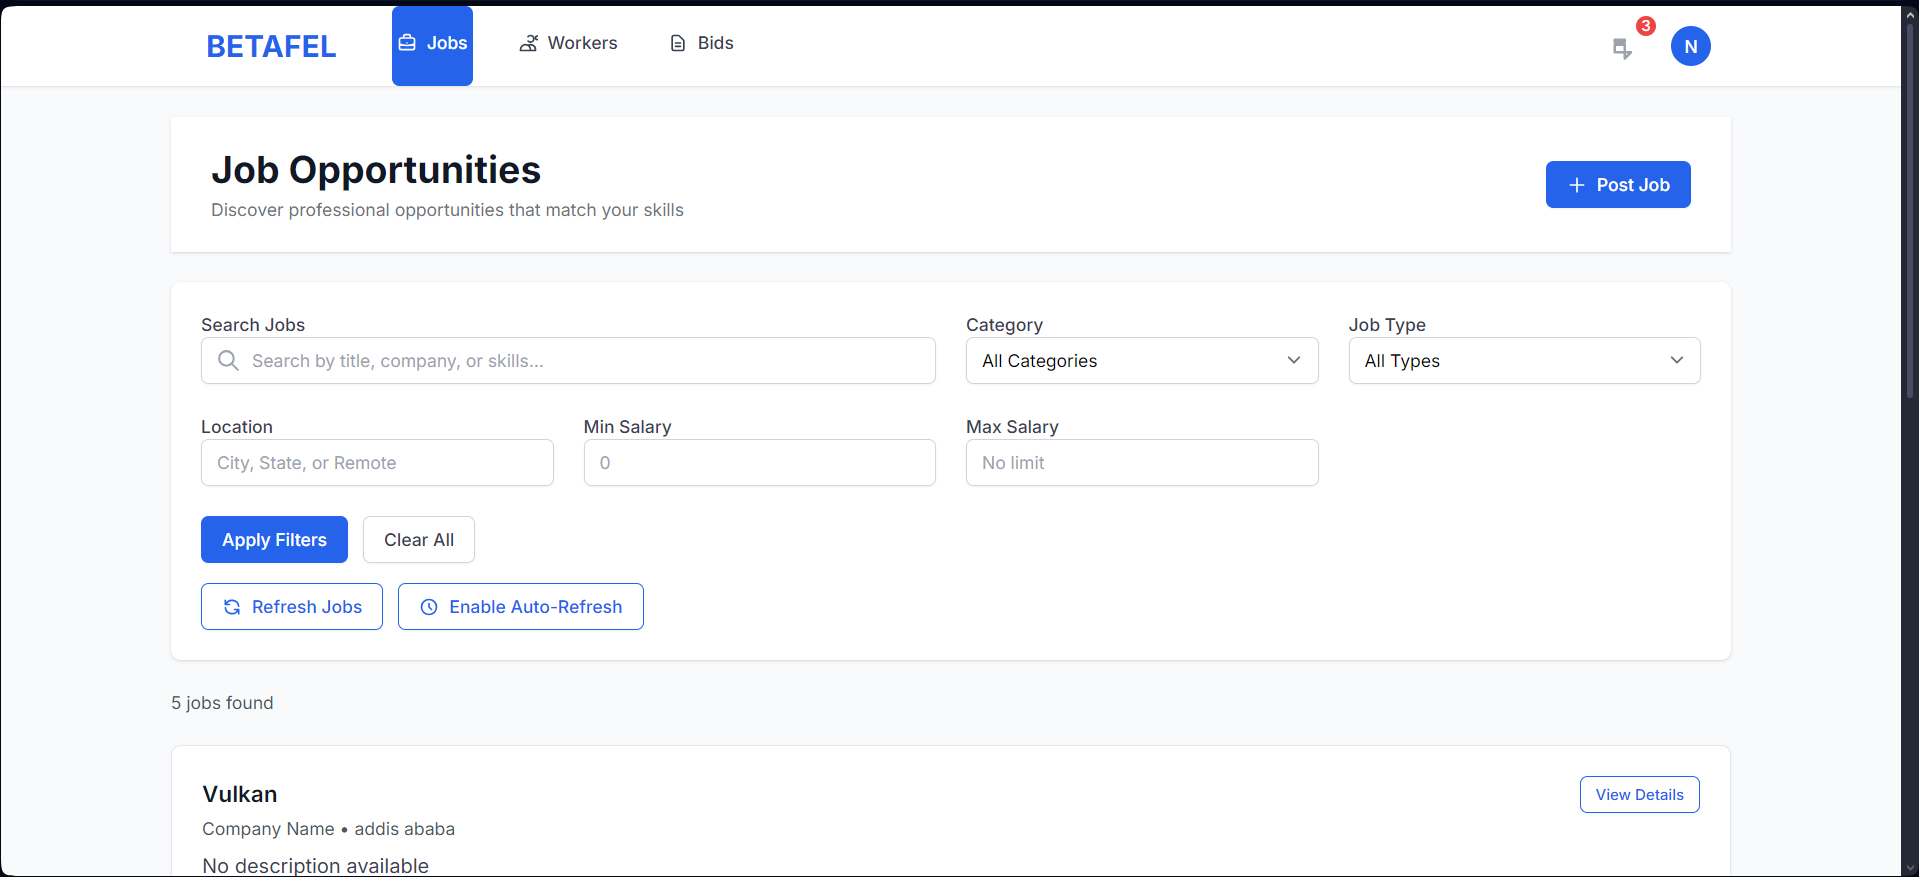
Task: Click the briefcase icon in Jobs tab
Action: pos(407,43)
